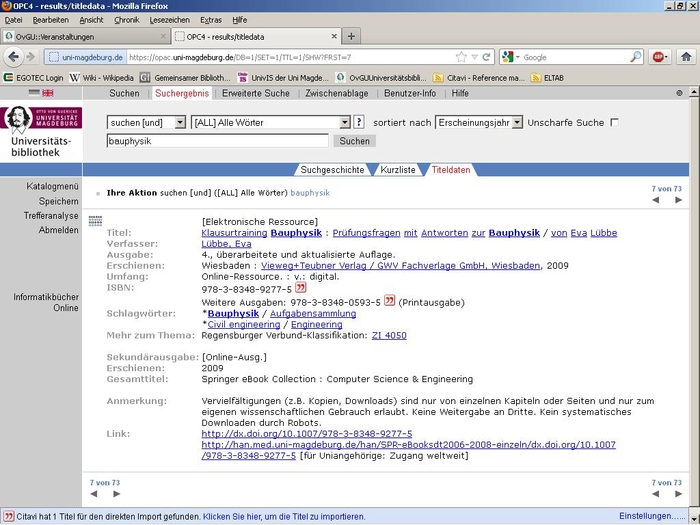The height and width of the screenshot is (525, 700).
Task: Open the Chronik menu
Action: [x=127, y=20]
